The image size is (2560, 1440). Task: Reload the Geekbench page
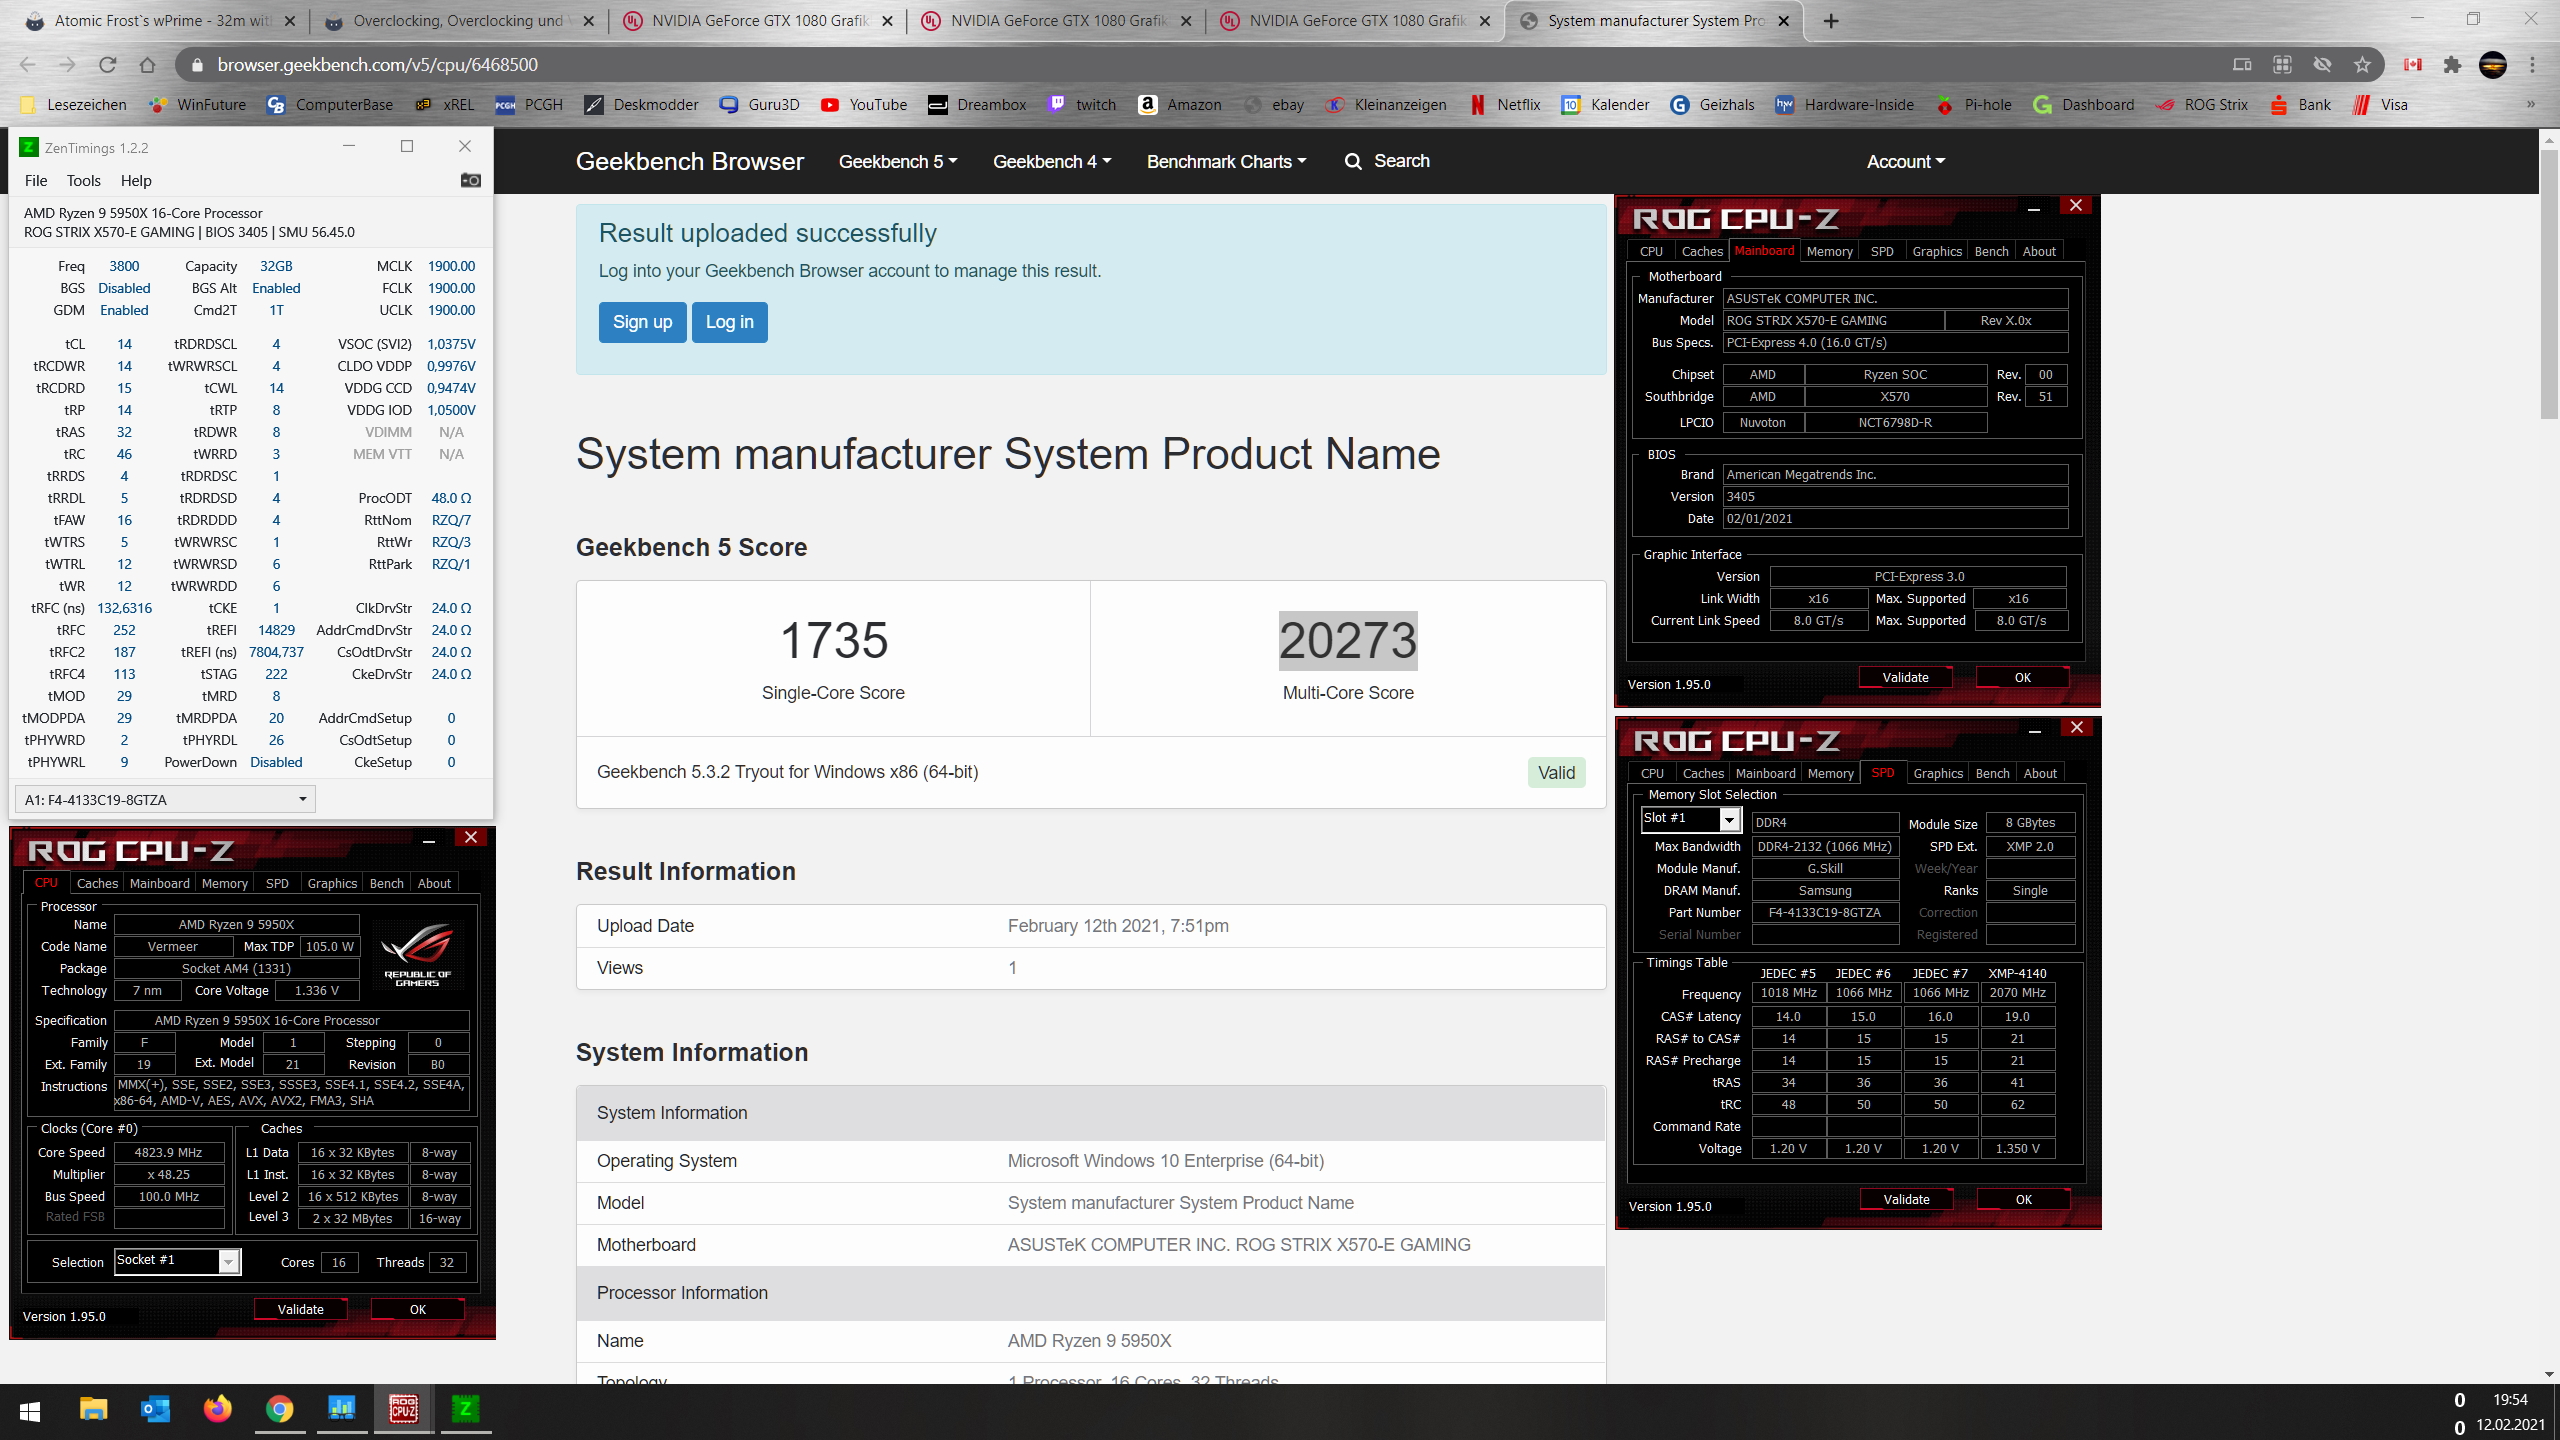click(x=107, y=65)
